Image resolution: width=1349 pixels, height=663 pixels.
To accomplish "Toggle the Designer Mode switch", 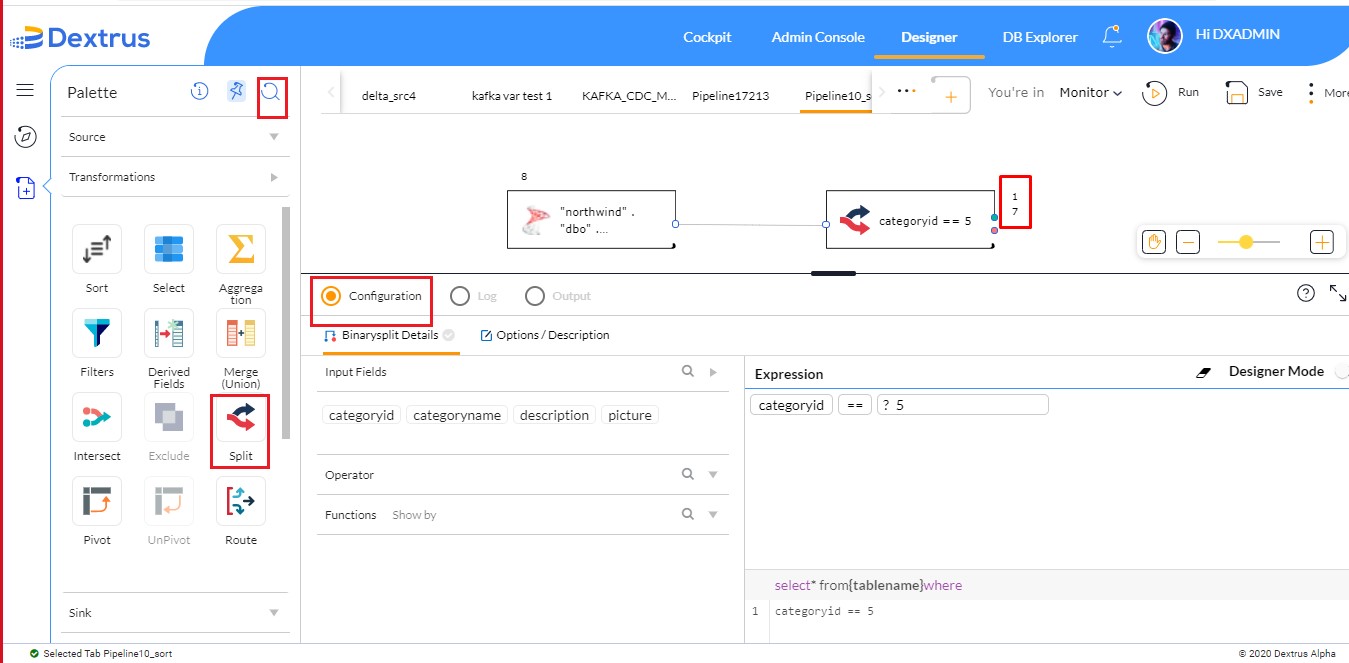I will [x=1342, y=371].
